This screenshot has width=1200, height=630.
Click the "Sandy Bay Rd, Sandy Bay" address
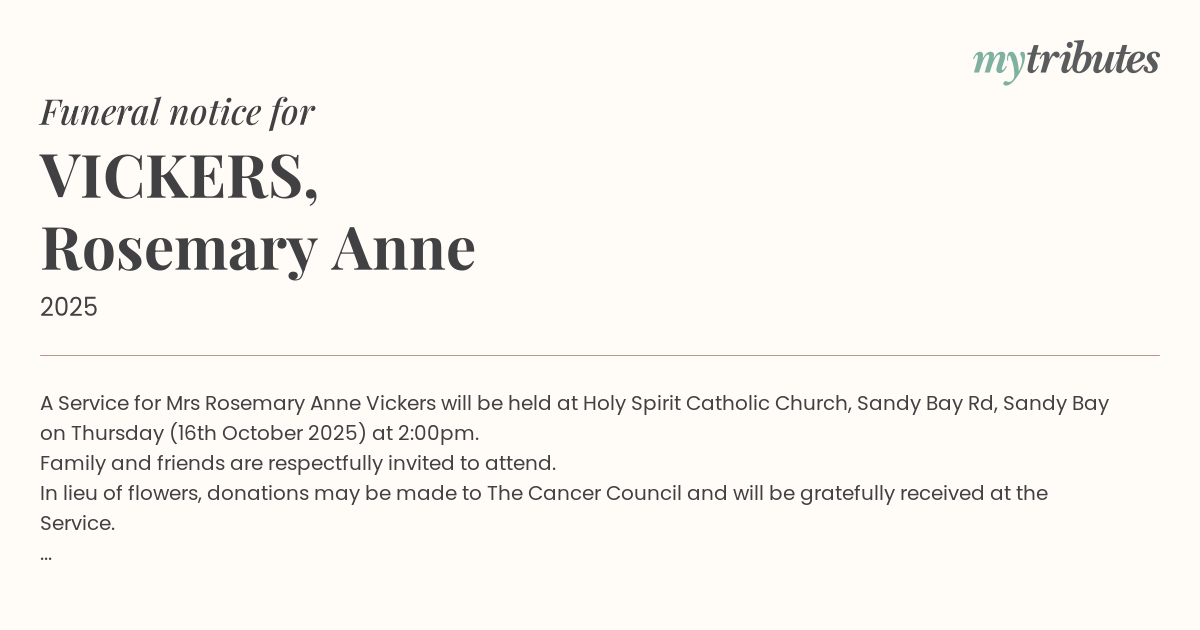982,404
